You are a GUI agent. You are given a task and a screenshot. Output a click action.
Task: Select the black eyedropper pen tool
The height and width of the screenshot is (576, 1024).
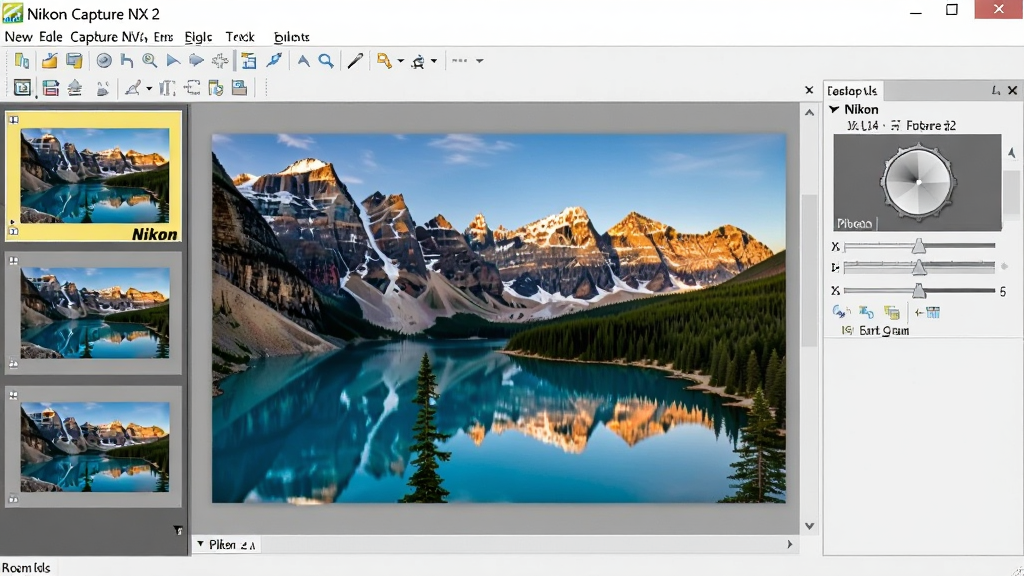355,61
